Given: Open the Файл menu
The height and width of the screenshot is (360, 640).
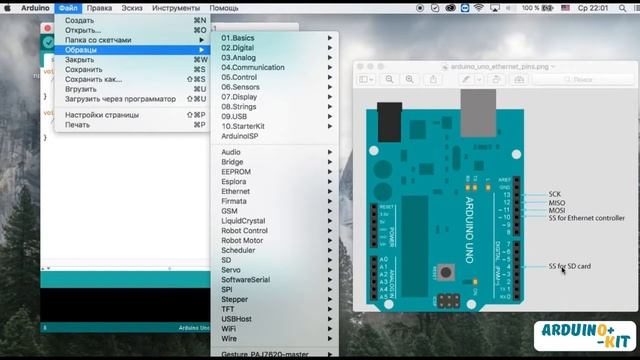Looking at the screenshot, I should pyautogui.click(x=68, y=8).
